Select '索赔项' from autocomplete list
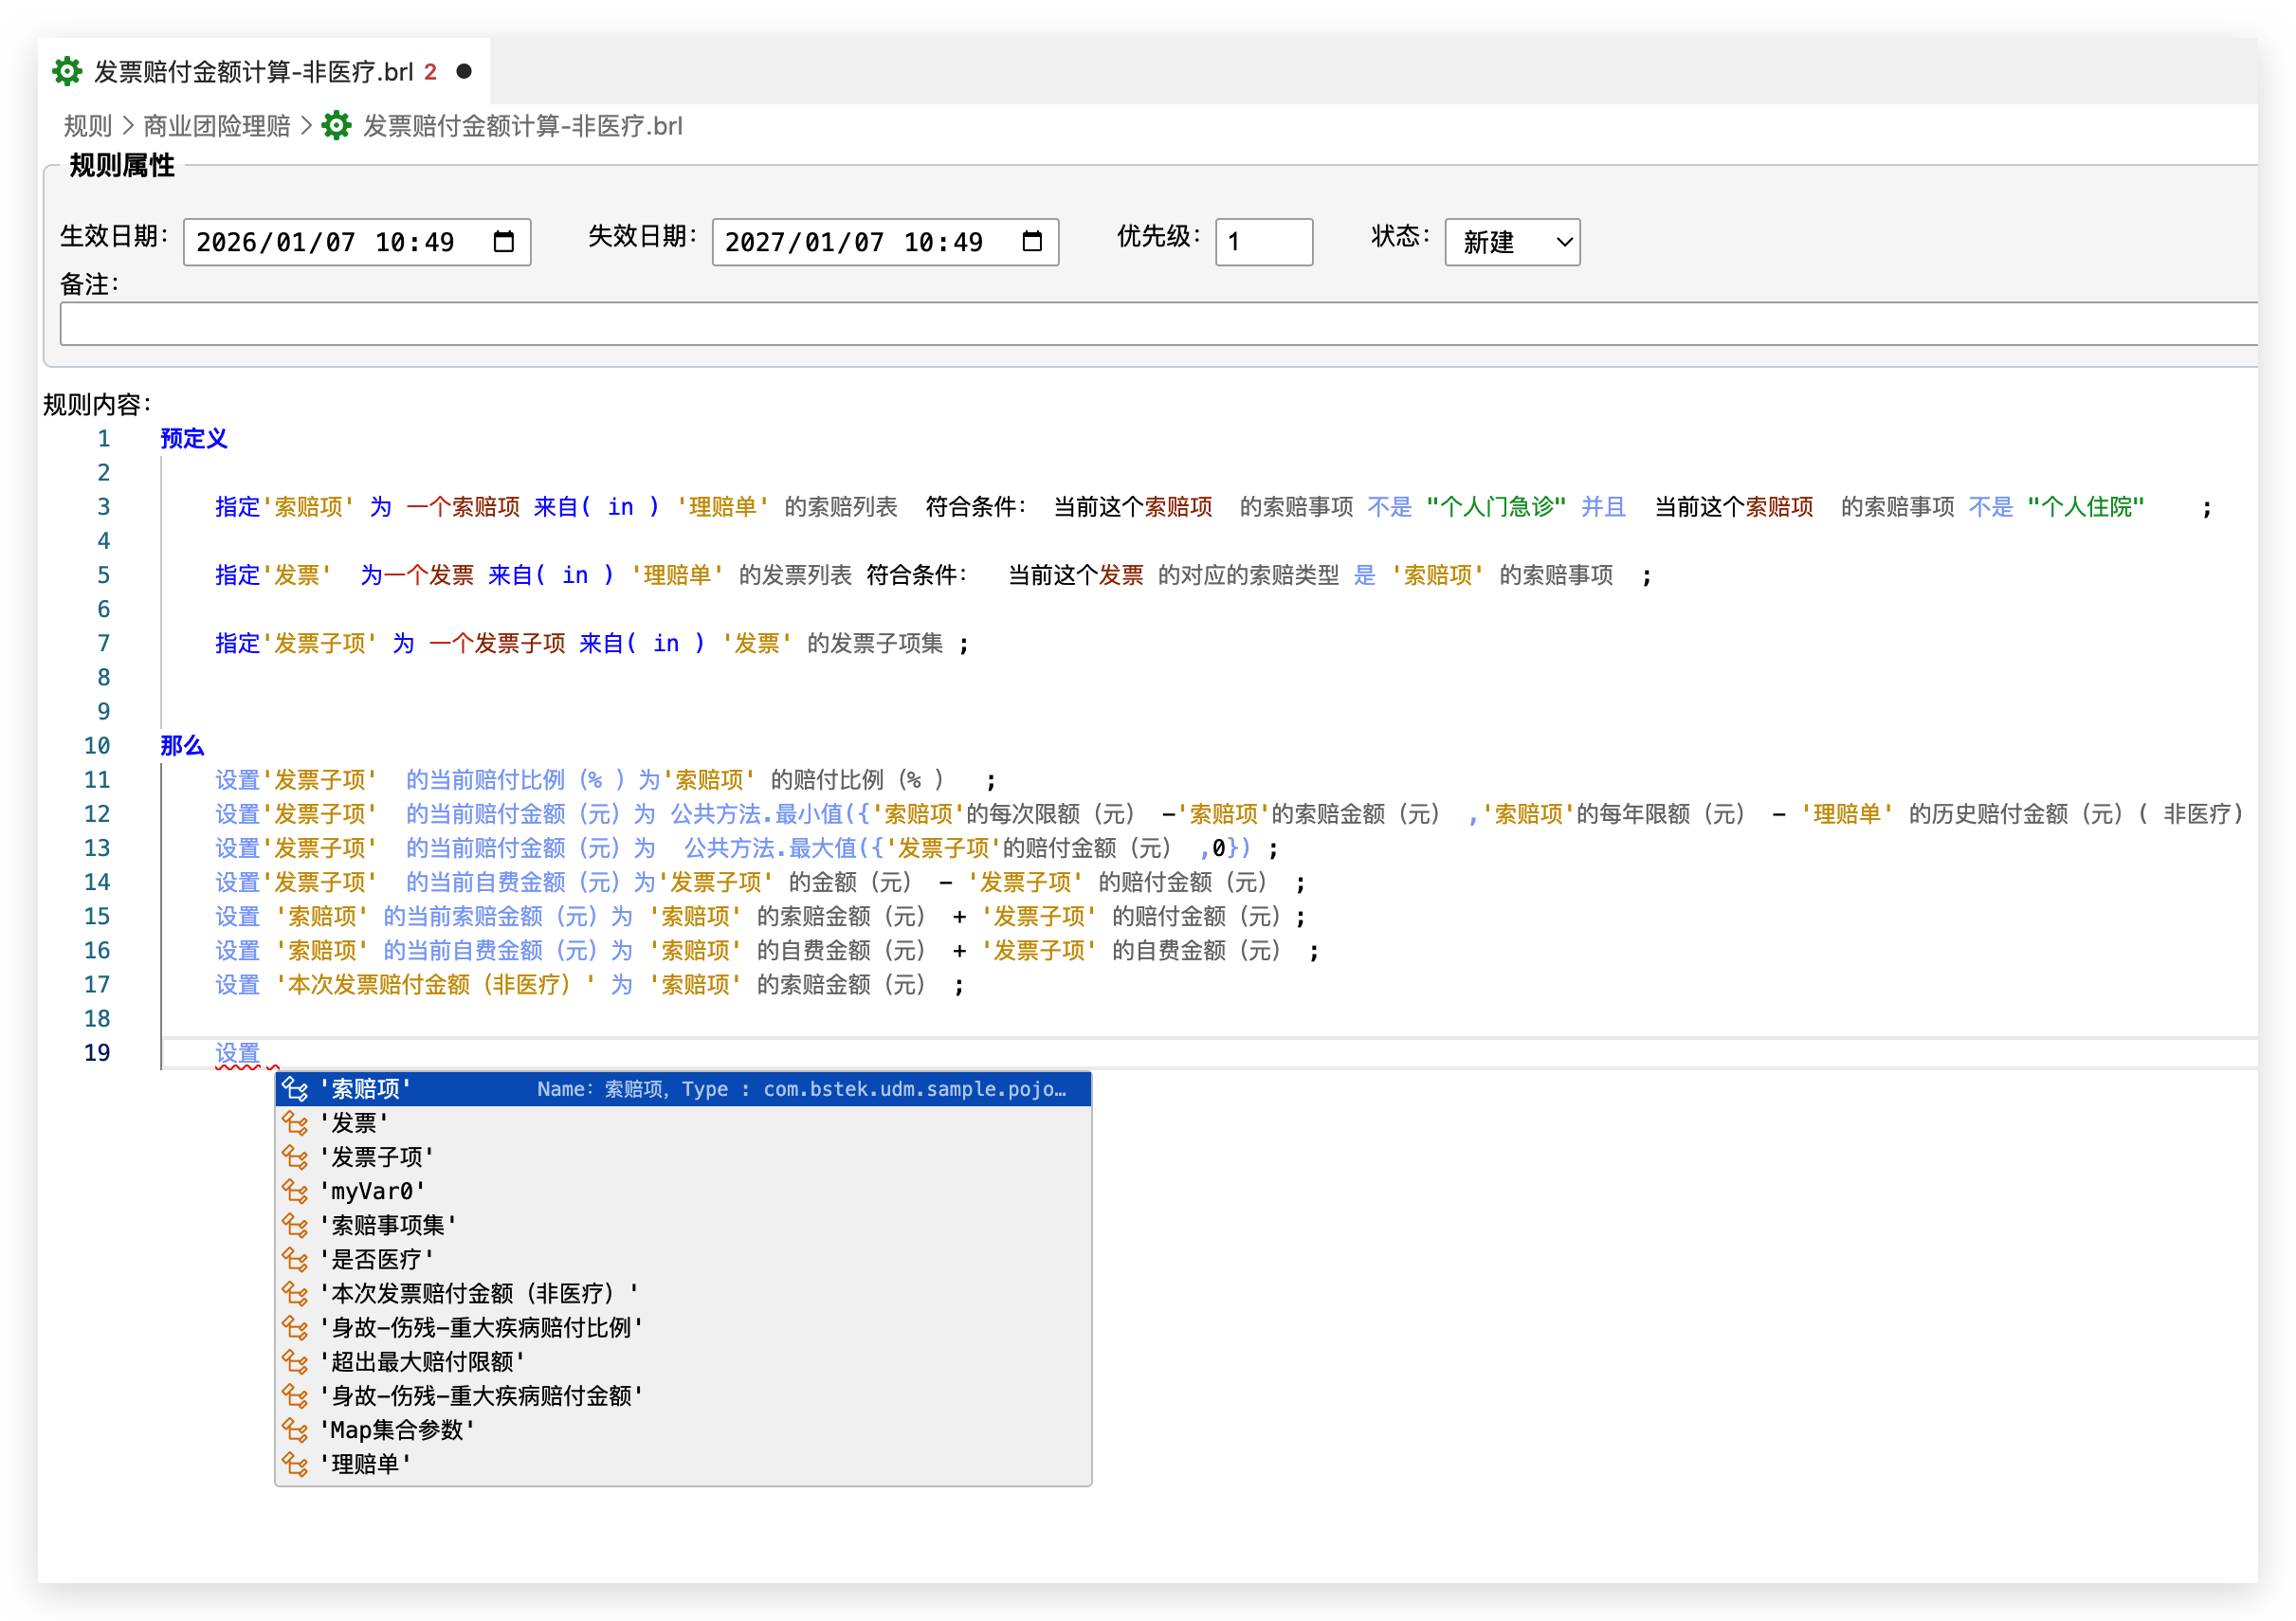Viewport: 2296px width, 1621px height. tap(366, 1089)
